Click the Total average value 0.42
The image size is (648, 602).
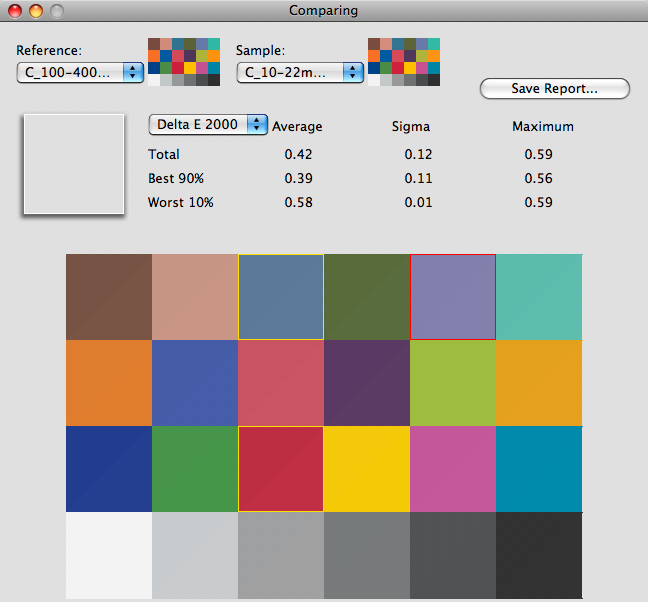[x=298, y=155]
